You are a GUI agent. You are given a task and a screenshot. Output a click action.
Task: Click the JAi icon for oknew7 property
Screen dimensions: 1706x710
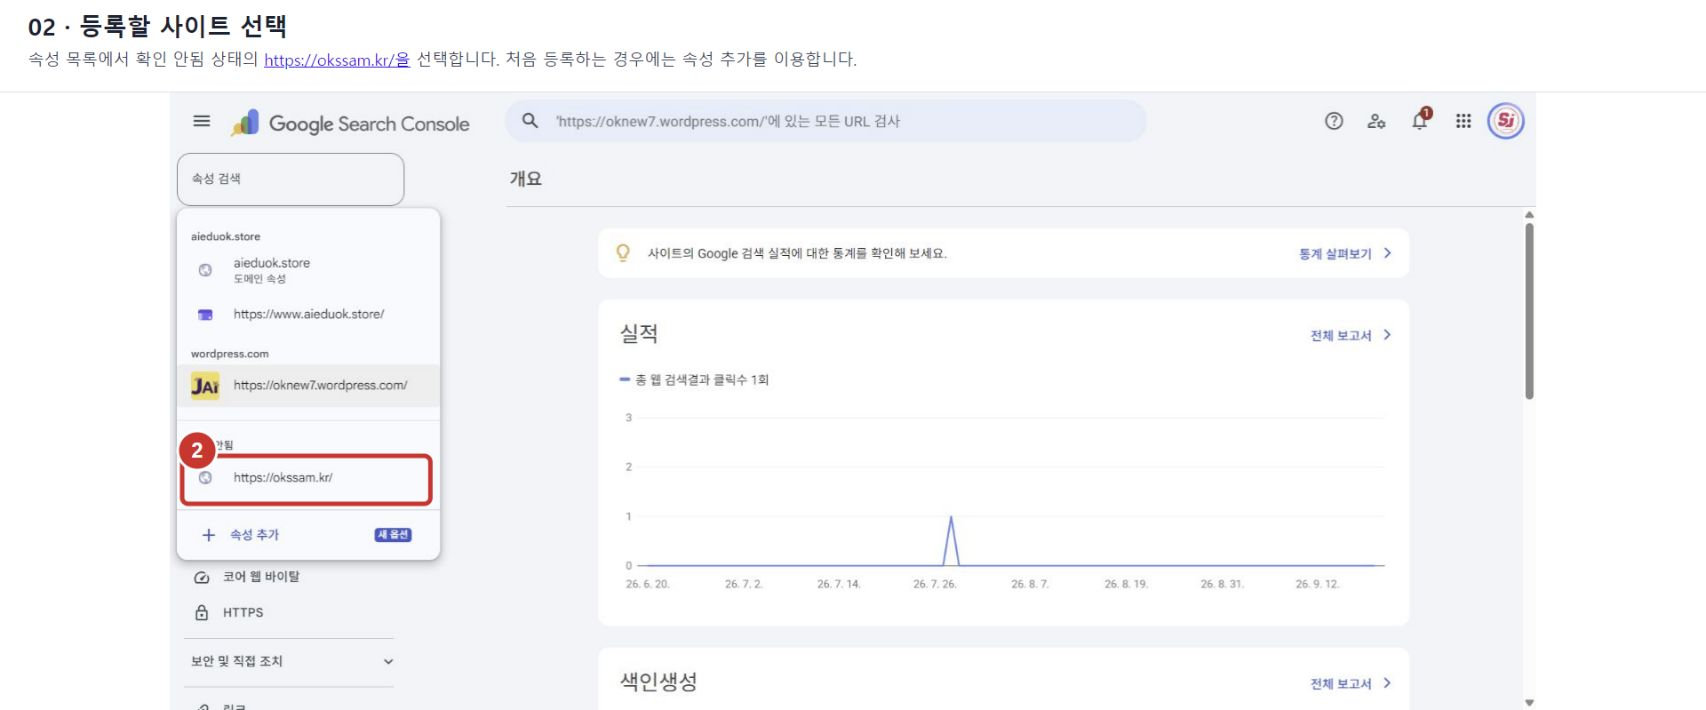click(x=205, y=386)
